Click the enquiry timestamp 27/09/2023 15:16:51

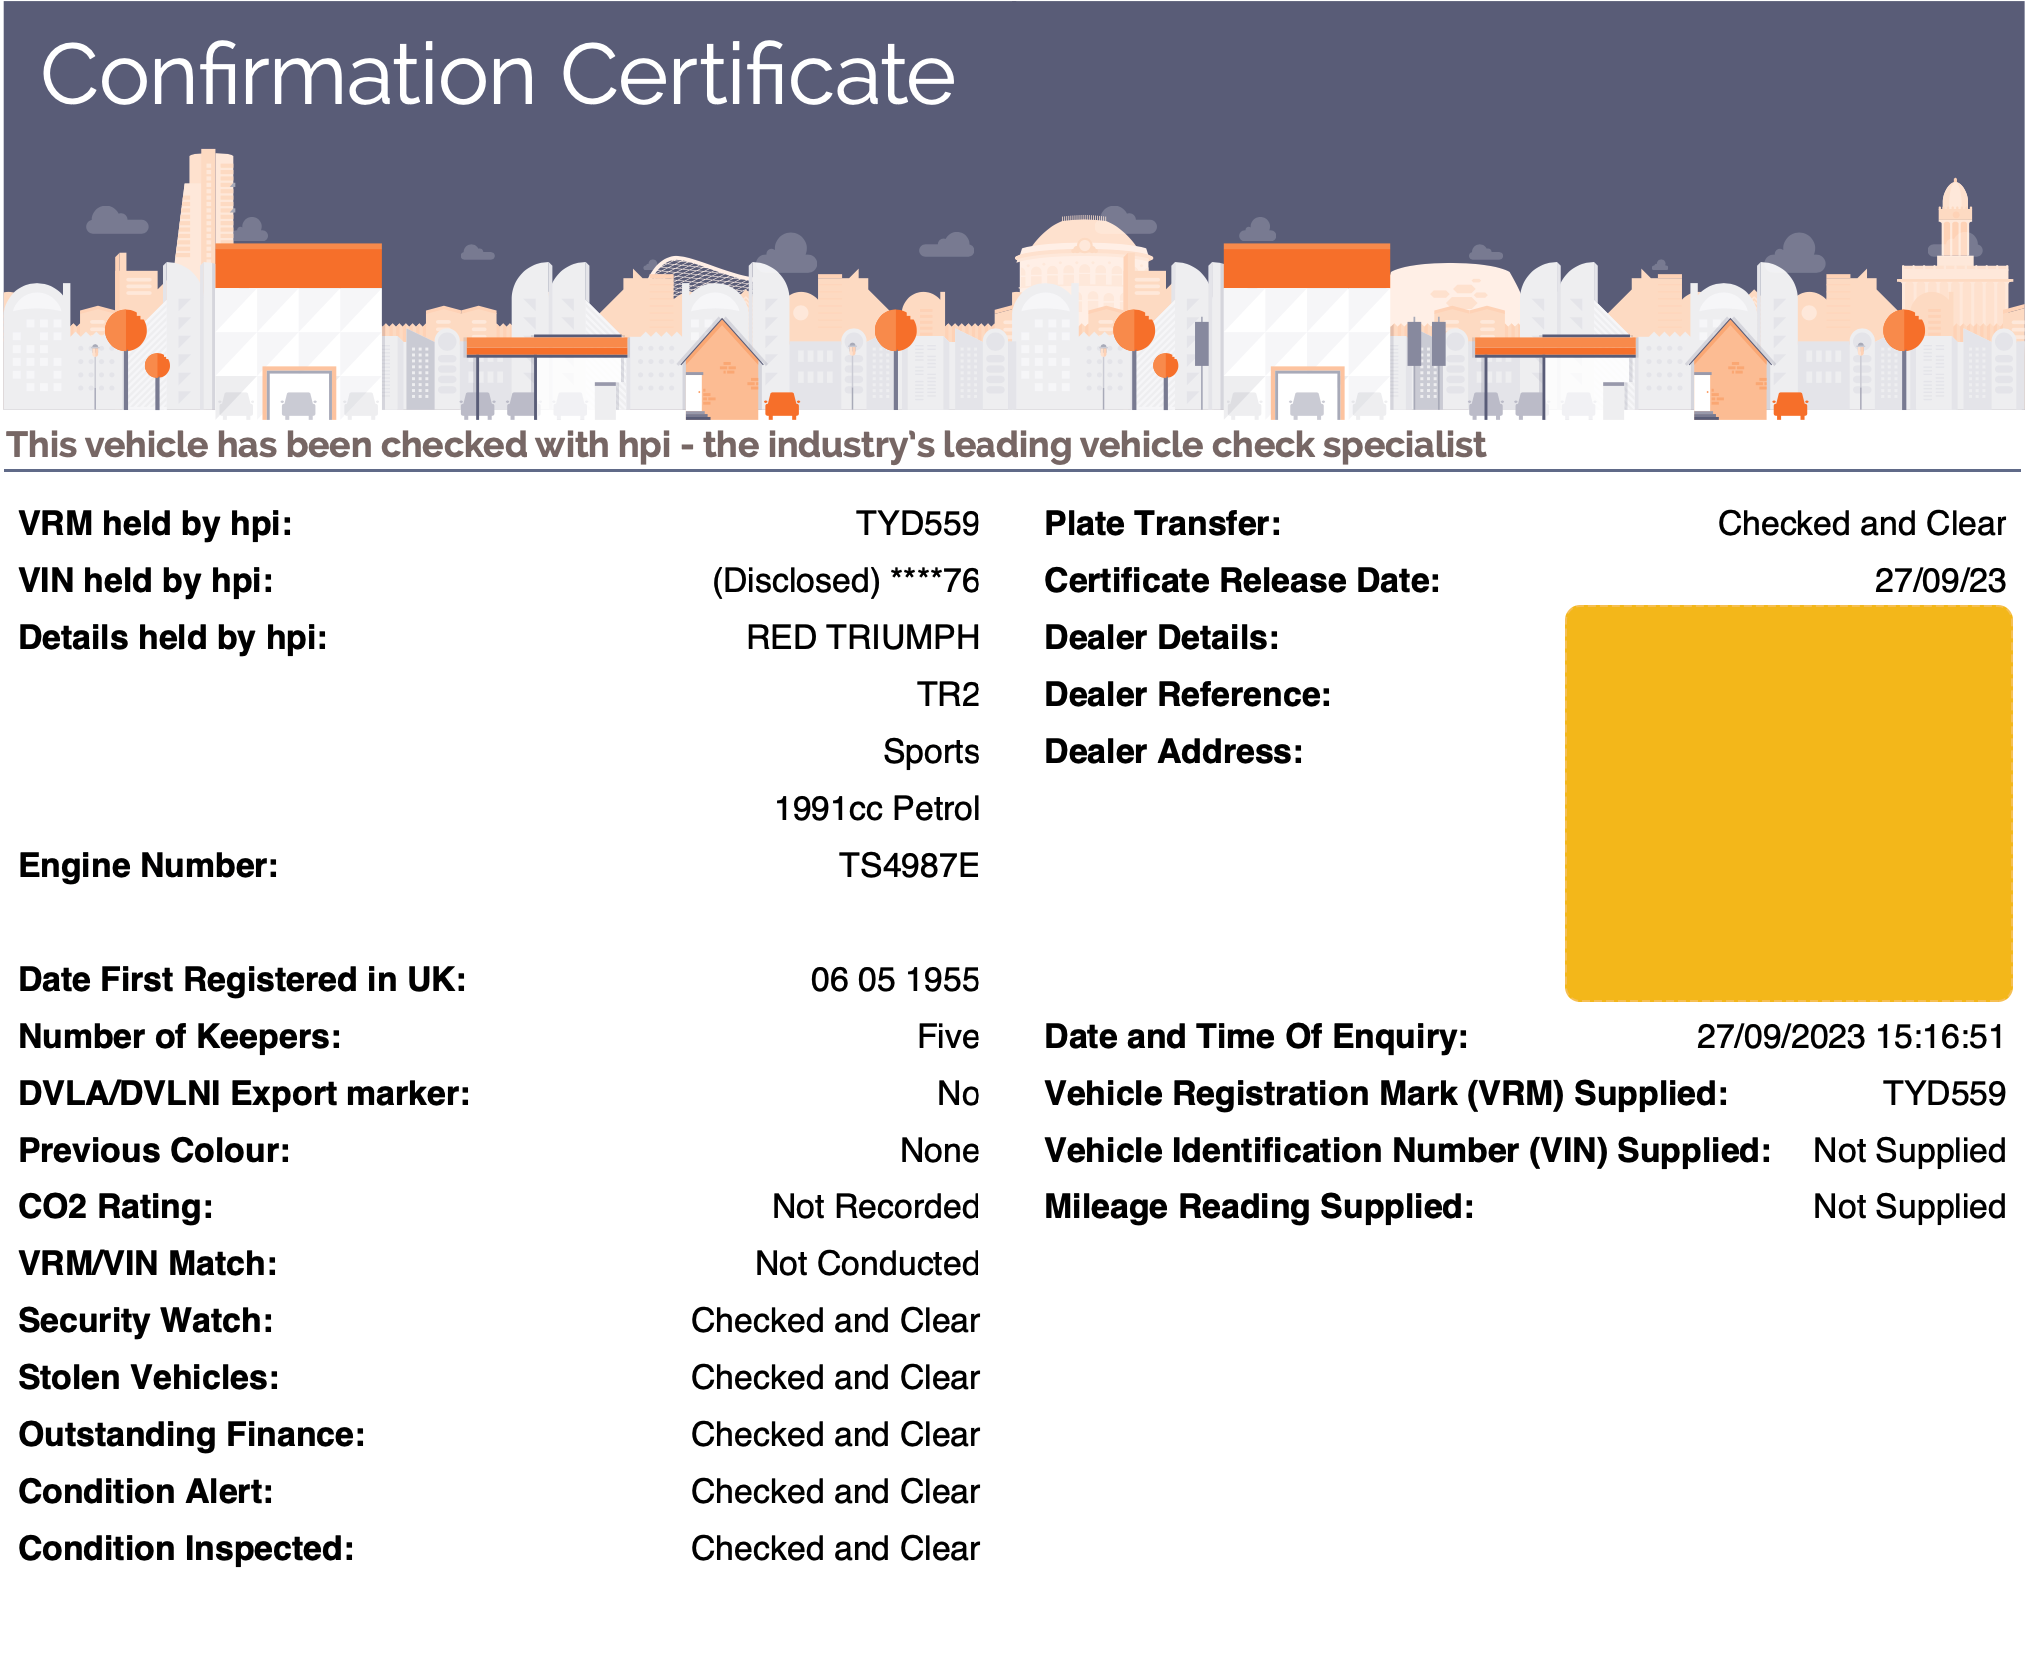pos(1850,1036)
